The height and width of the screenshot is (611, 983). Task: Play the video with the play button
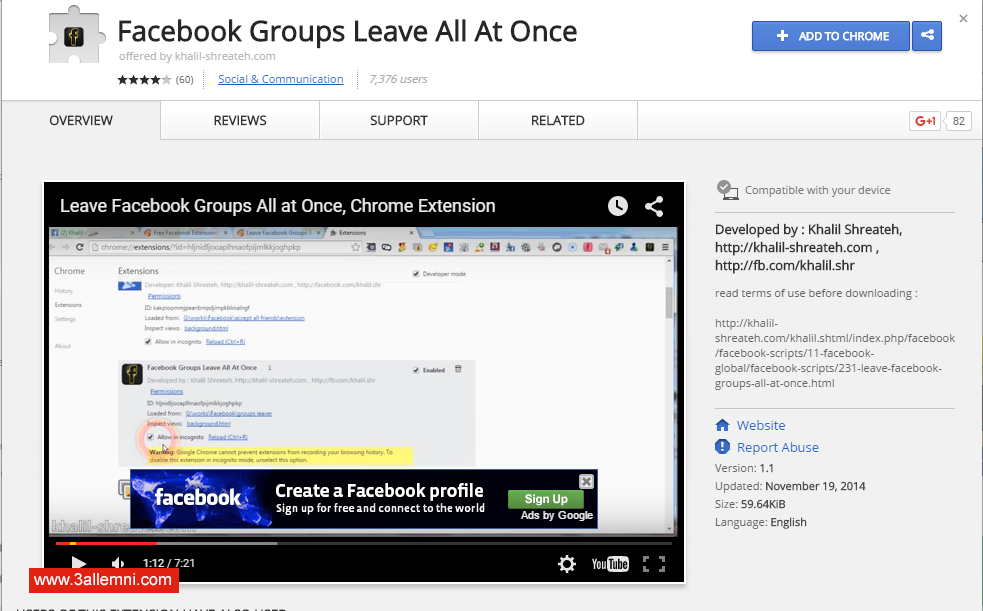click(79, 563)
